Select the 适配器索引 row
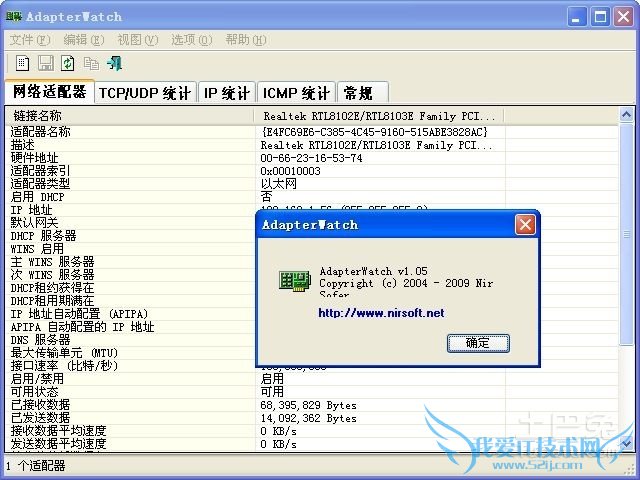Screen dimensions: 640x480 pos(312,171)
